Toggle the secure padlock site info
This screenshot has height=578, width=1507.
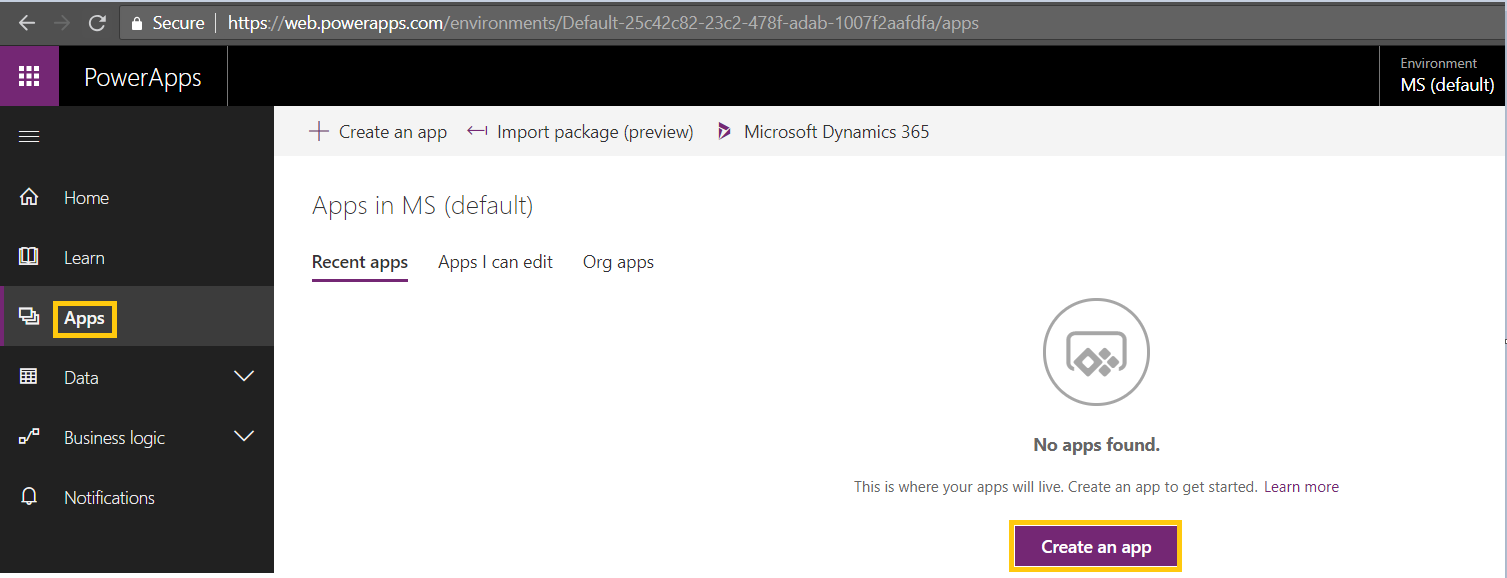pyautogui.click(x=134, y=22)
